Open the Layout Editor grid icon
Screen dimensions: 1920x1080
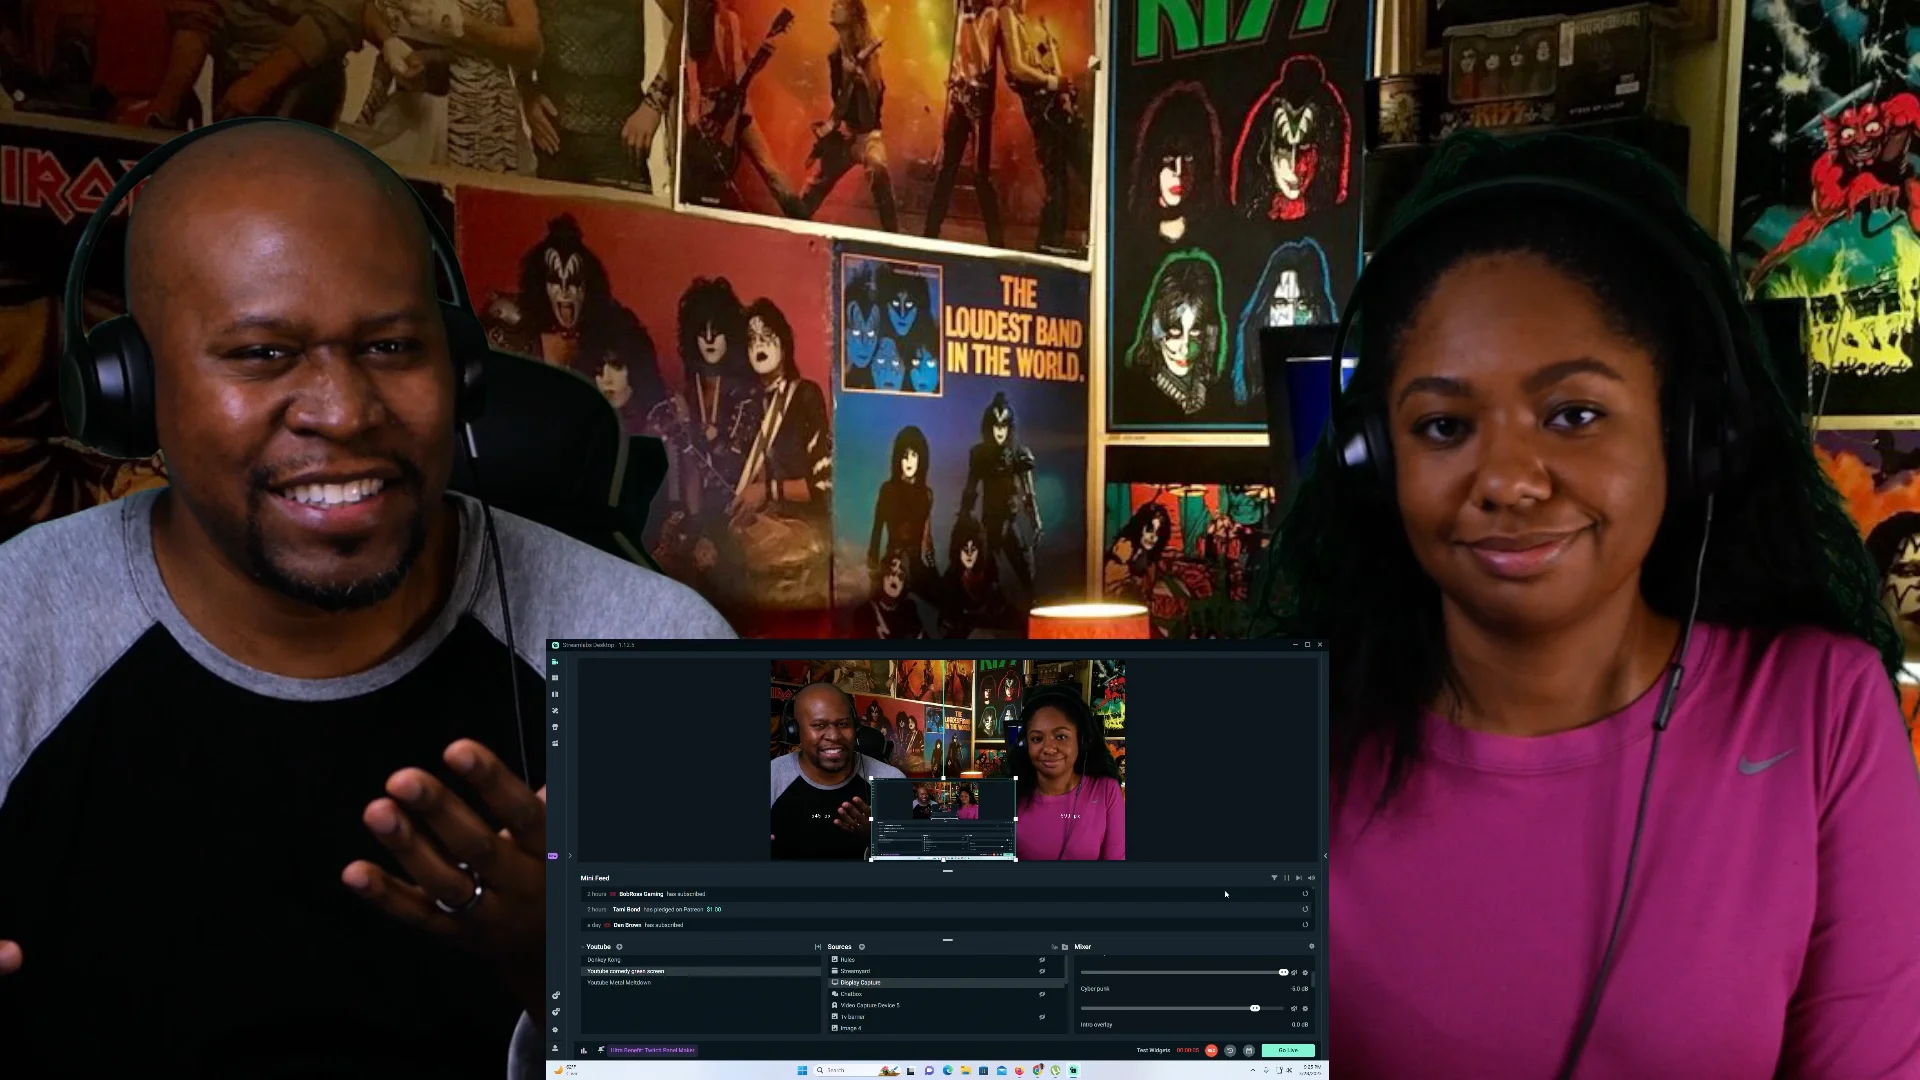point(555,678)
